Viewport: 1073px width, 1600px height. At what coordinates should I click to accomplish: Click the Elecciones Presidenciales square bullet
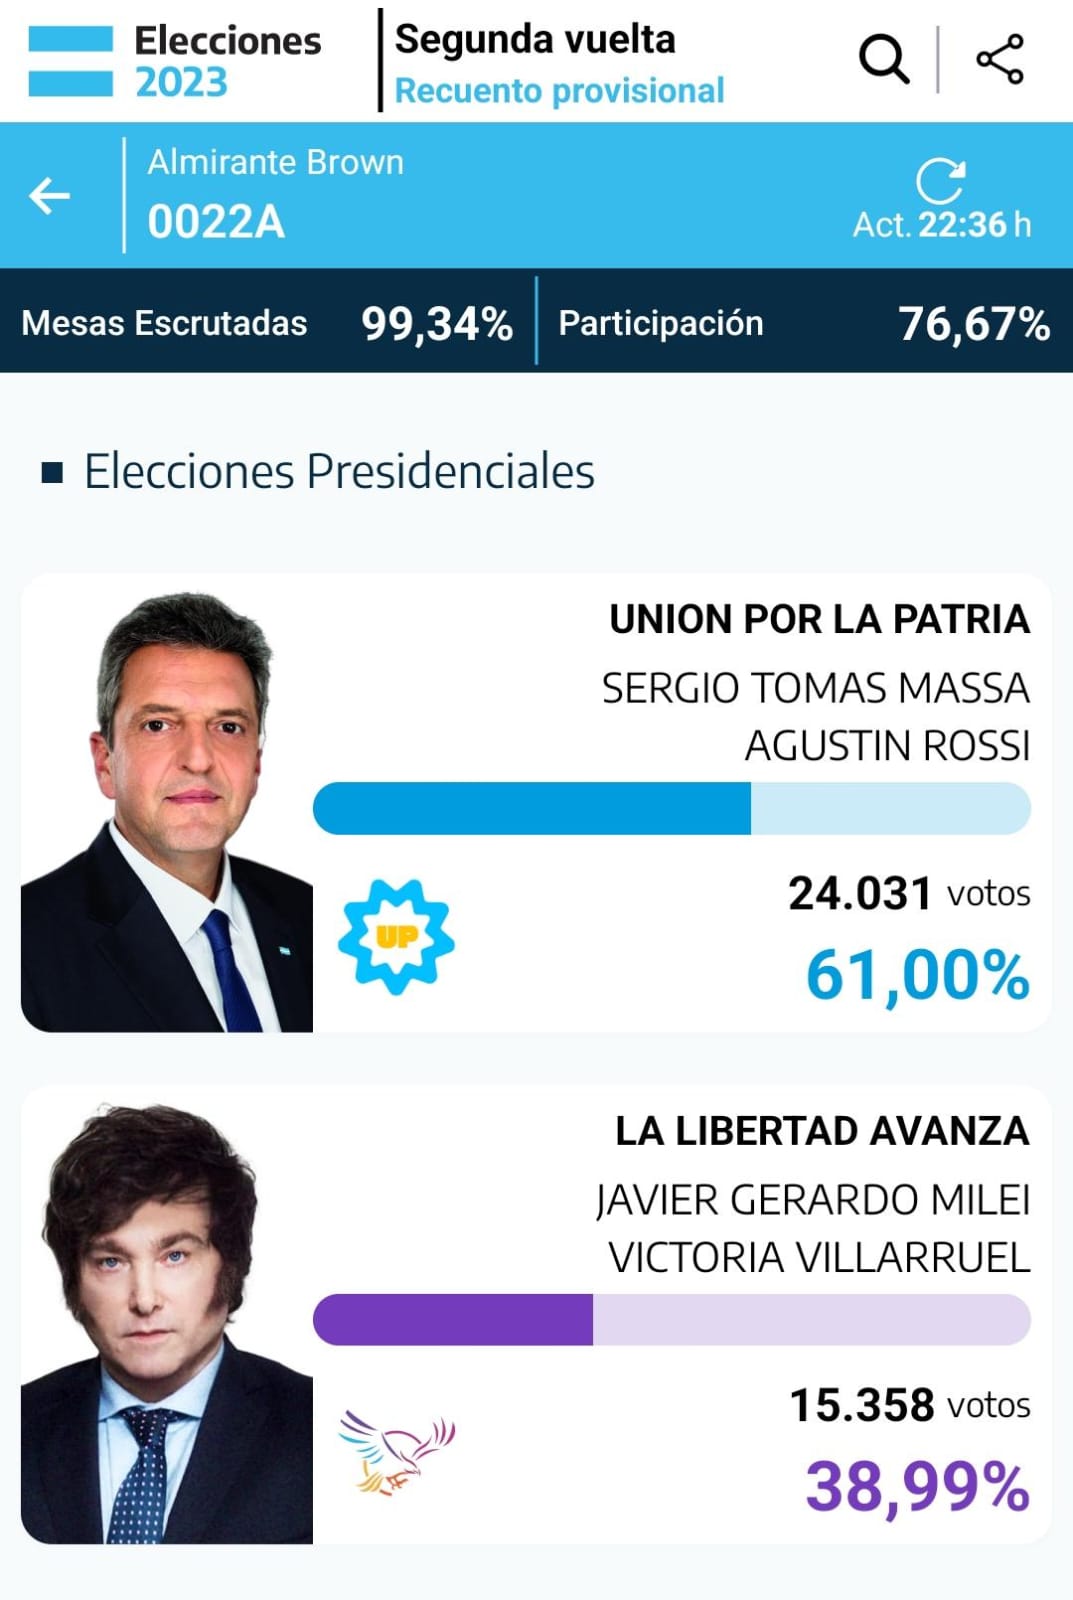(52, 472)
